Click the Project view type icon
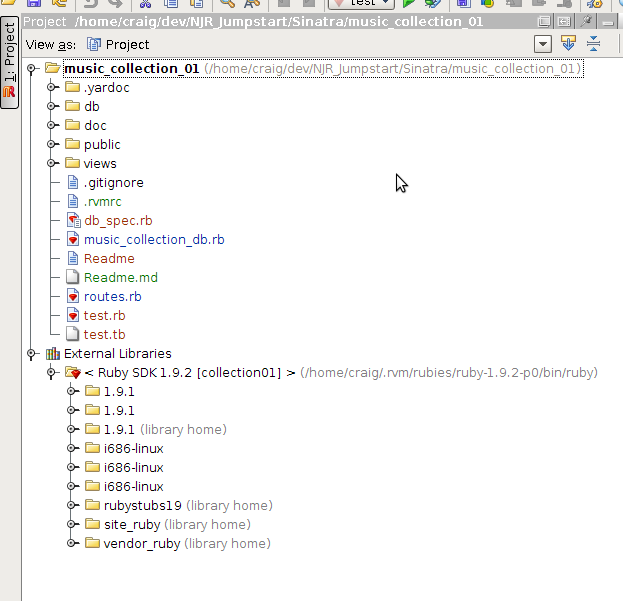Image resolution: width=623 pixels, height=601 pixels. point(94,44)
